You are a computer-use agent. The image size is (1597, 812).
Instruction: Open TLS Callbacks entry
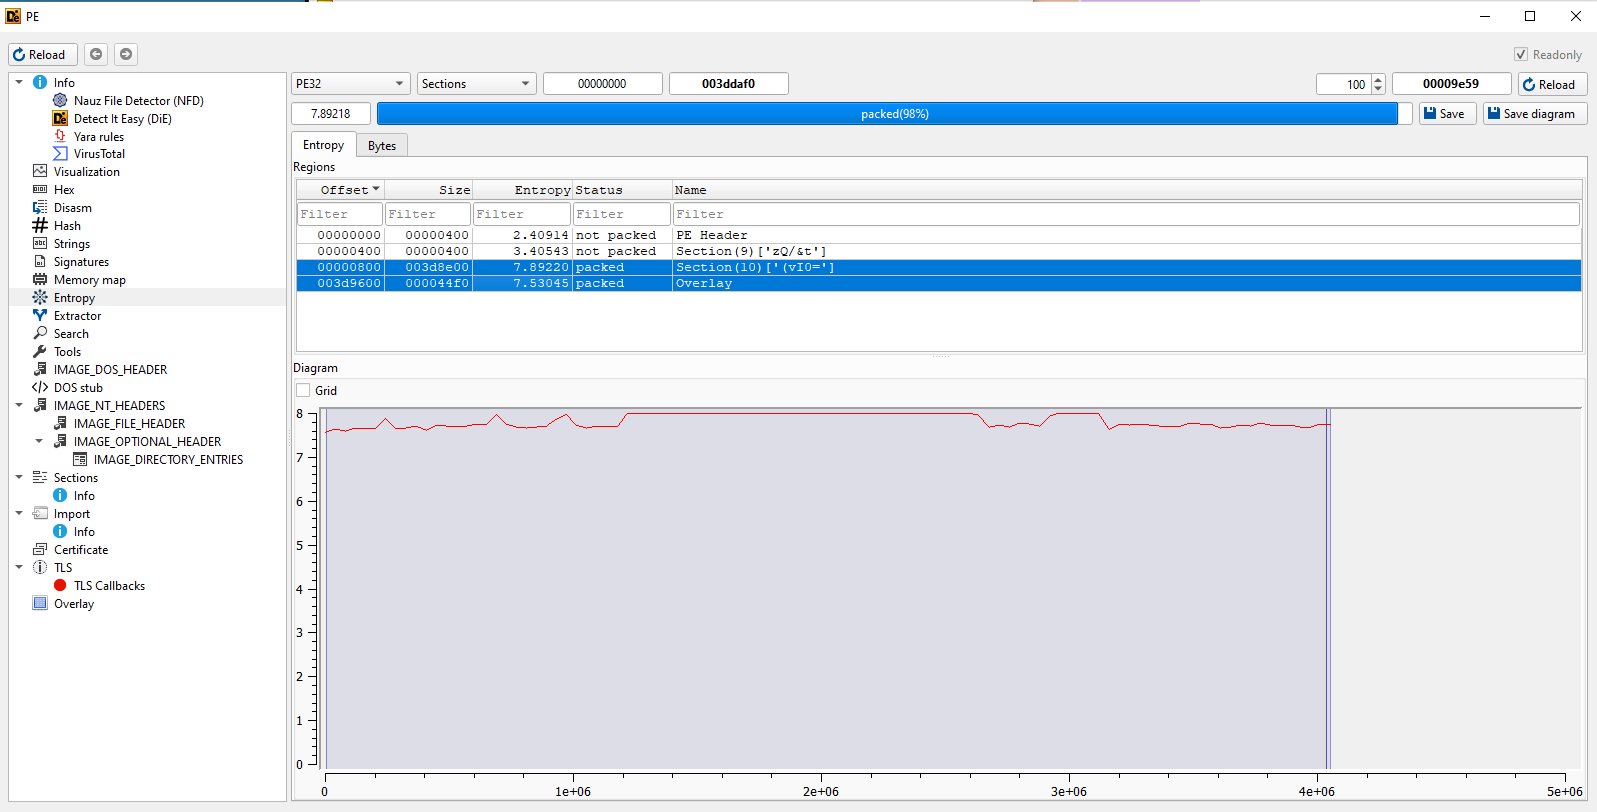(109, 586)
